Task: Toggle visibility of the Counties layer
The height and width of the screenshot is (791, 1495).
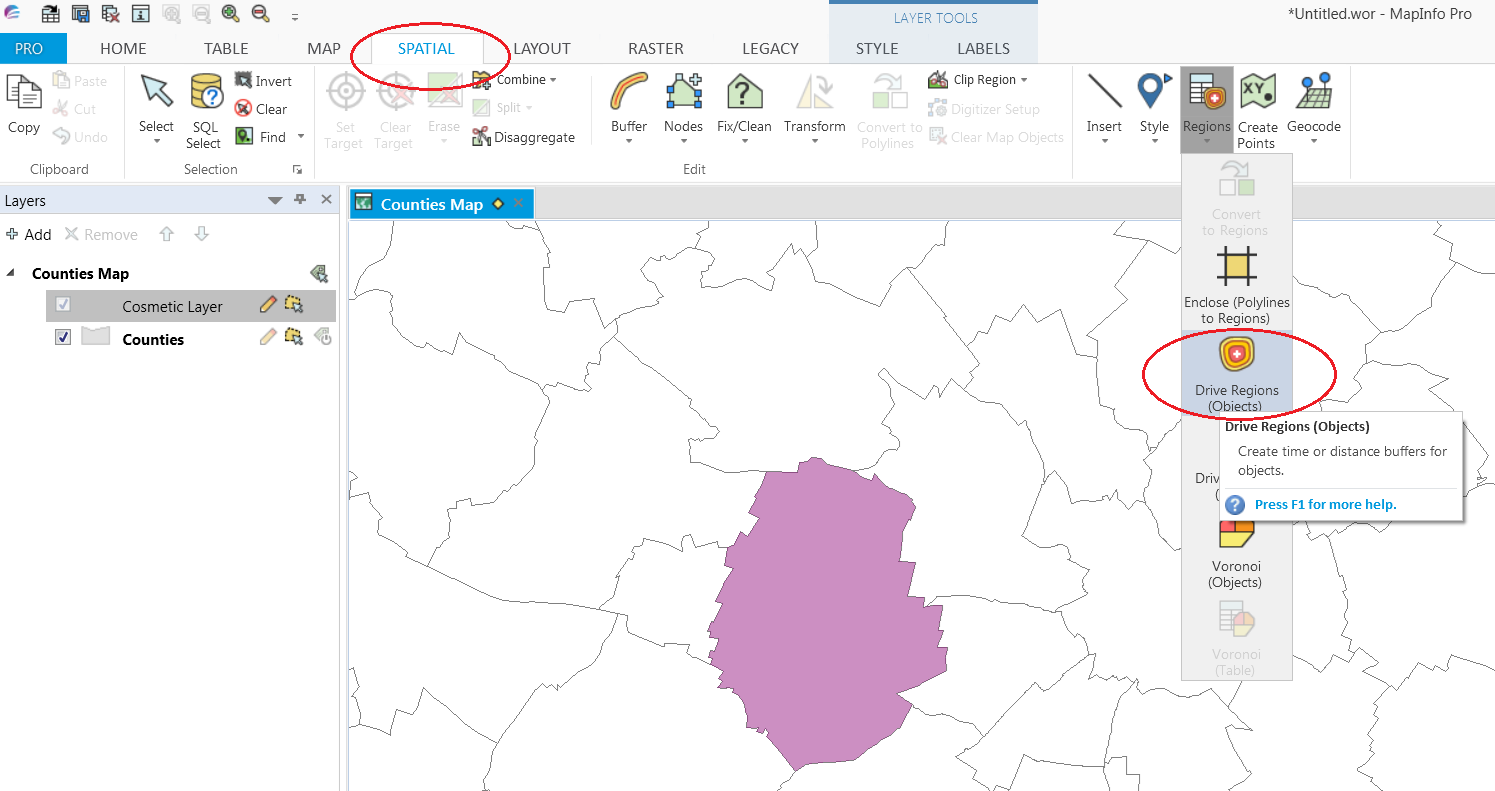Action: (62, 337)
